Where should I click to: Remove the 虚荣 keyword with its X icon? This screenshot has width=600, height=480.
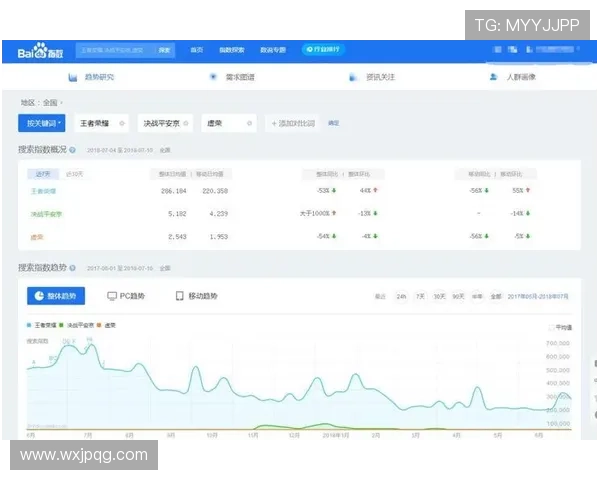pos(247,123)
